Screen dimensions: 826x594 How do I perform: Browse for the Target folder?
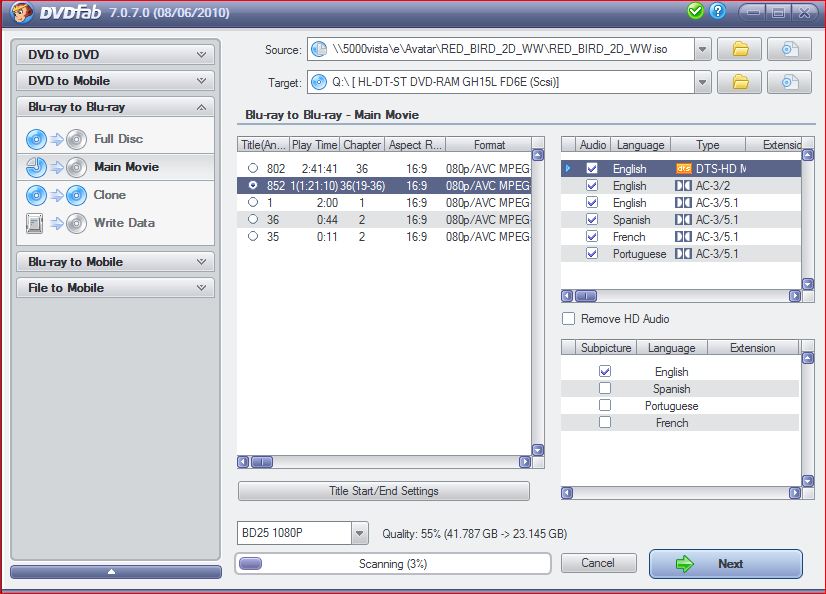(740, 81)
